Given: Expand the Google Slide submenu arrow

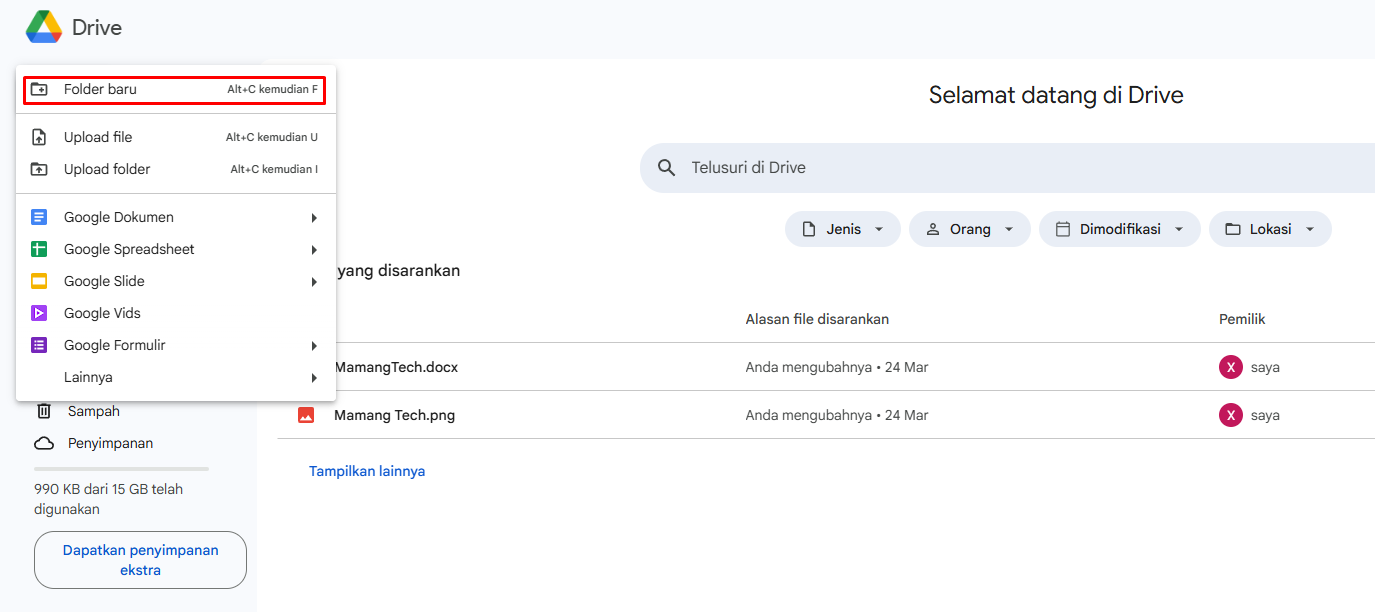Looking at the screenshot, I should (314, 282).
